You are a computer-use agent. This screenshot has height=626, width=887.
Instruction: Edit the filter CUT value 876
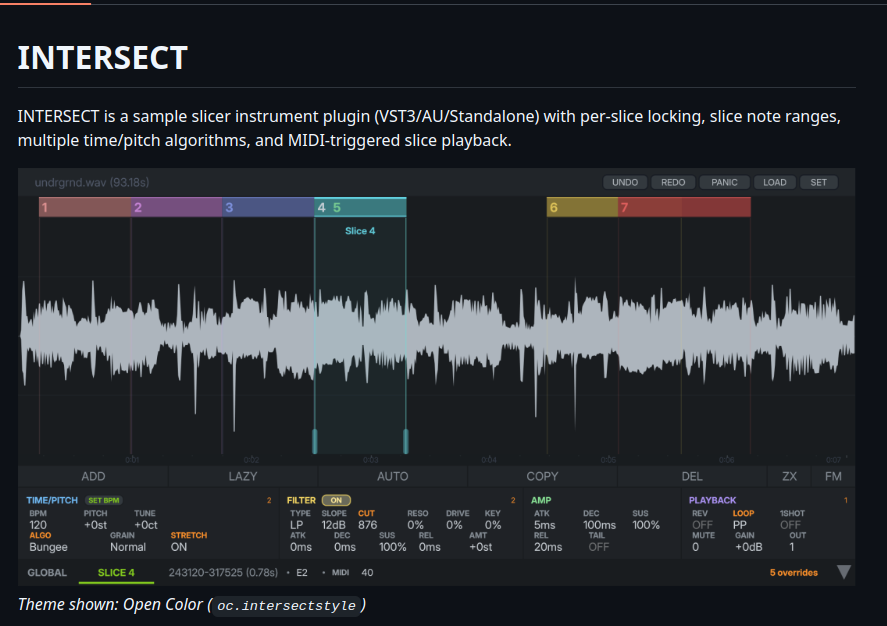[x=367, y=525]
